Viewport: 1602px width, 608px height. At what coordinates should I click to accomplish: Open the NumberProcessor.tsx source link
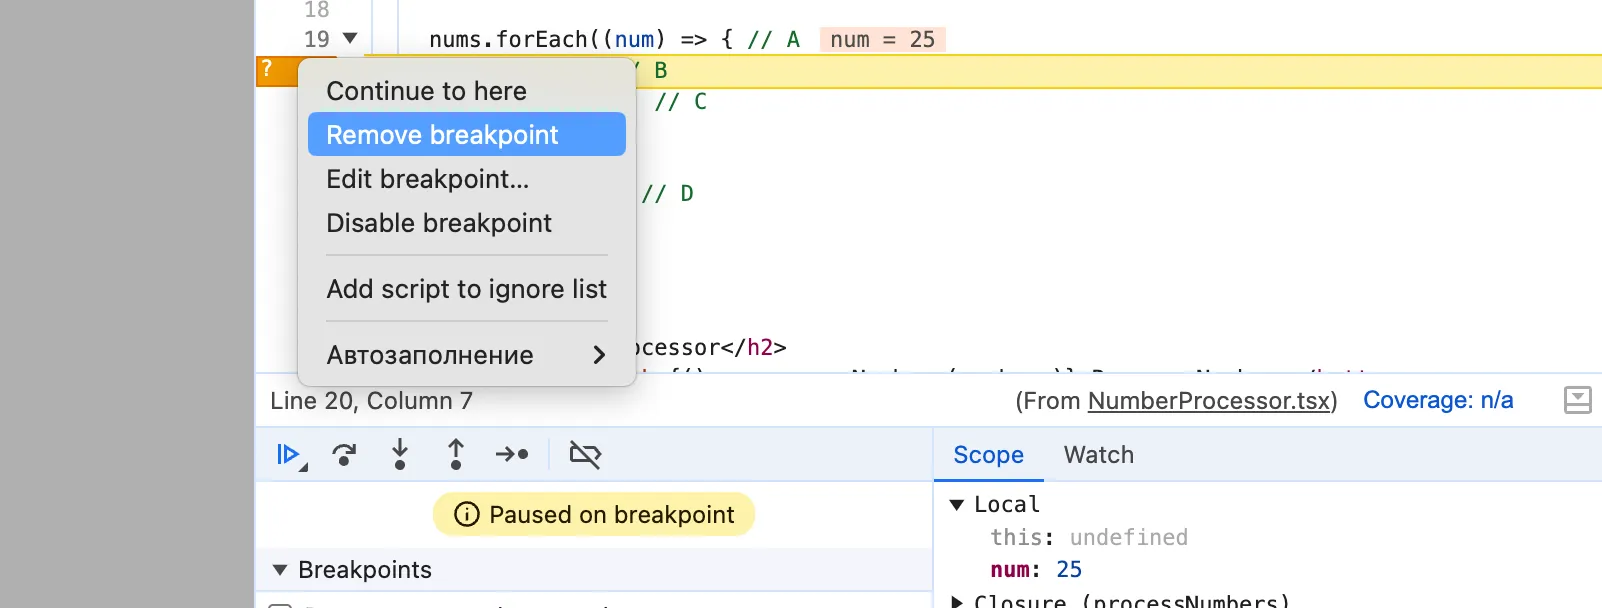click(x=1209, y=401)
